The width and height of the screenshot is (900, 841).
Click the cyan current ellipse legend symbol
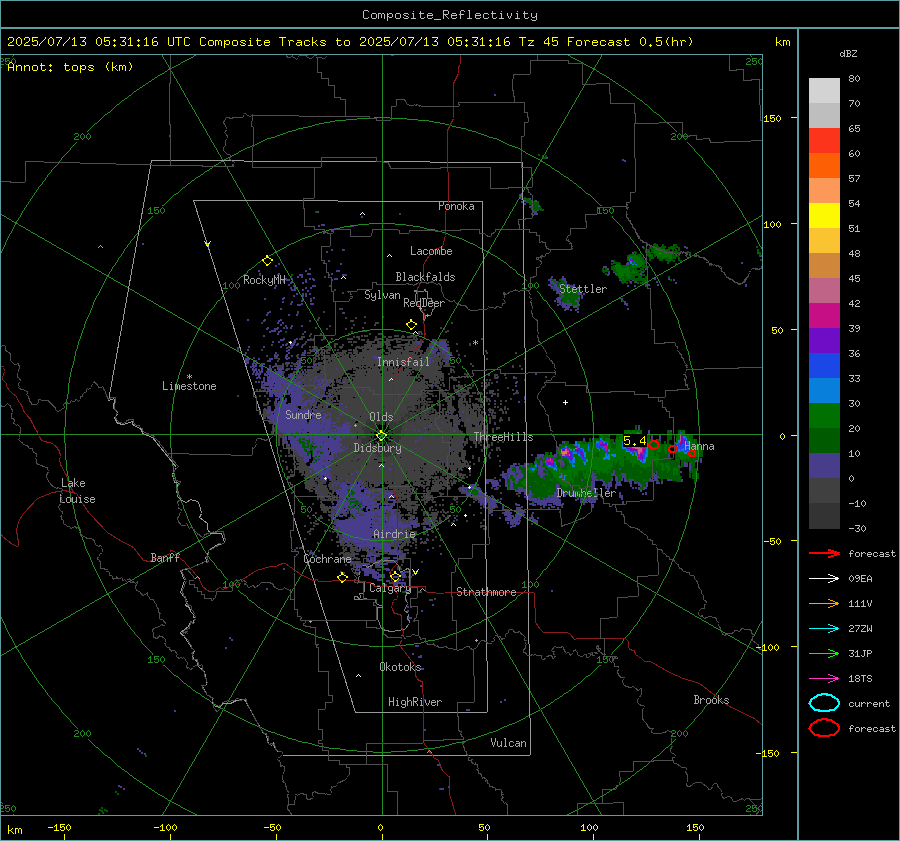[824, 703]
